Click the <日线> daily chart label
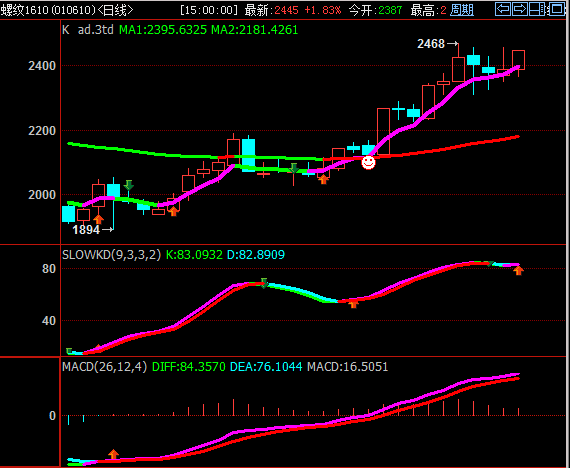This screenshot has width=570, height=468. [116, 10]
